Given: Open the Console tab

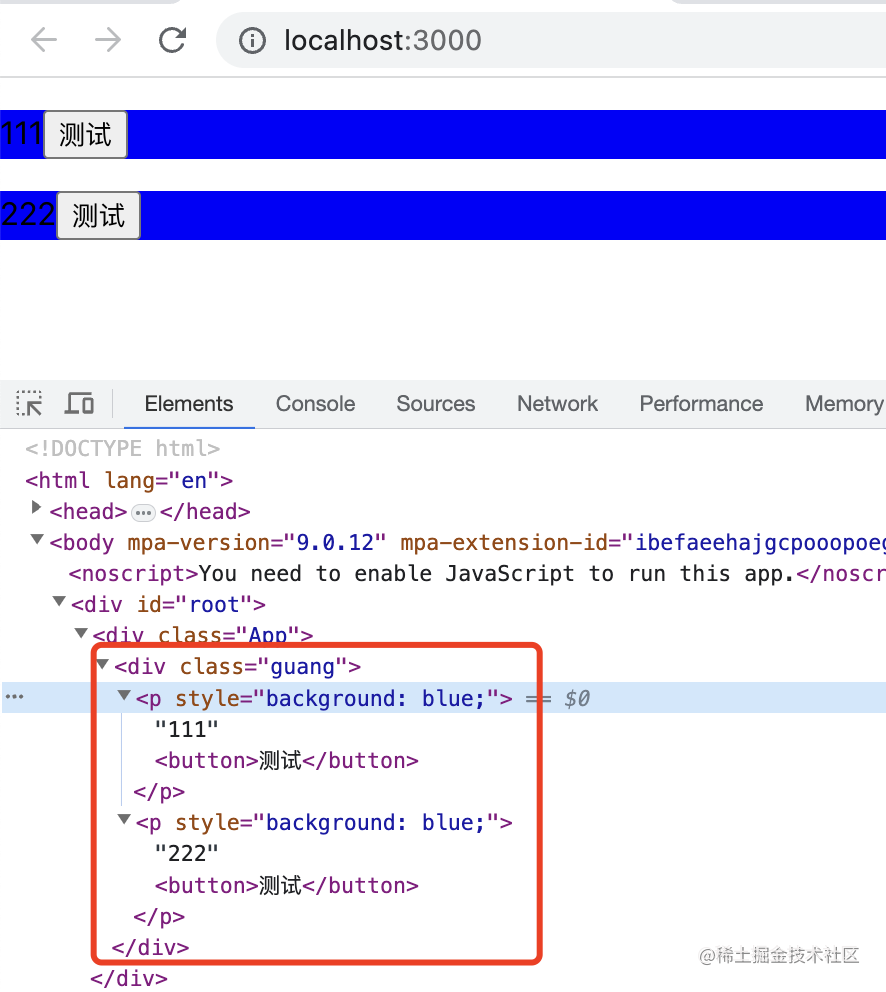Looking at the screenshot, I should click(315, 404).
